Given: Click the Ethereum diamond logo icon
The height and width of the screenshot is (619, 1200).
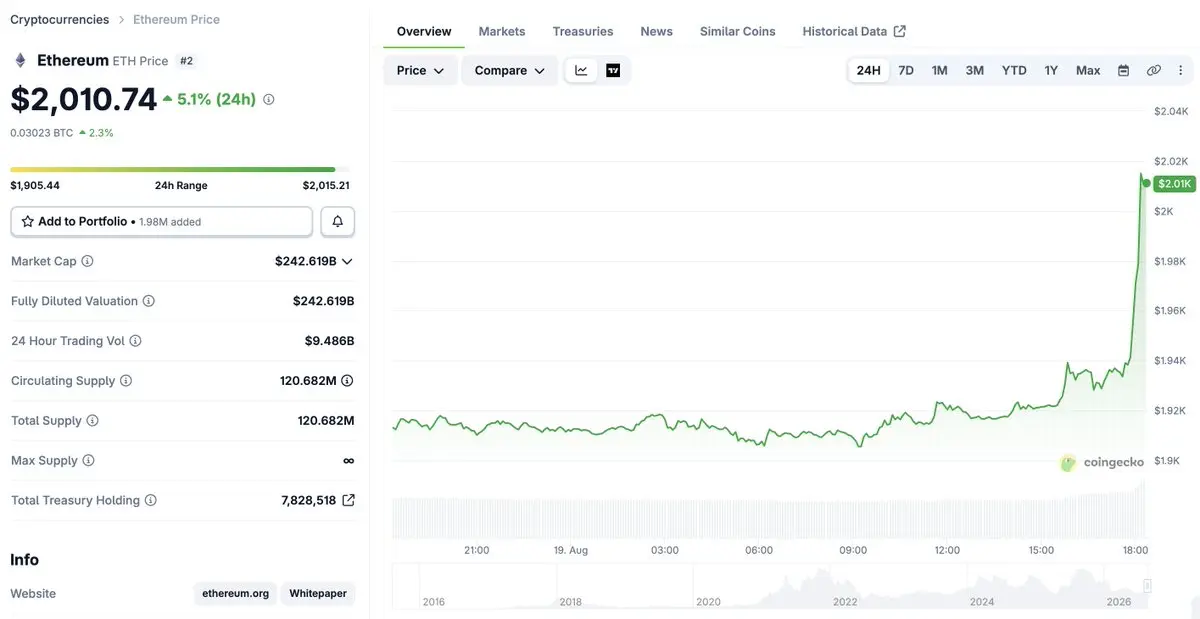Looking at the screenshot, I should (x=20, y=60).
